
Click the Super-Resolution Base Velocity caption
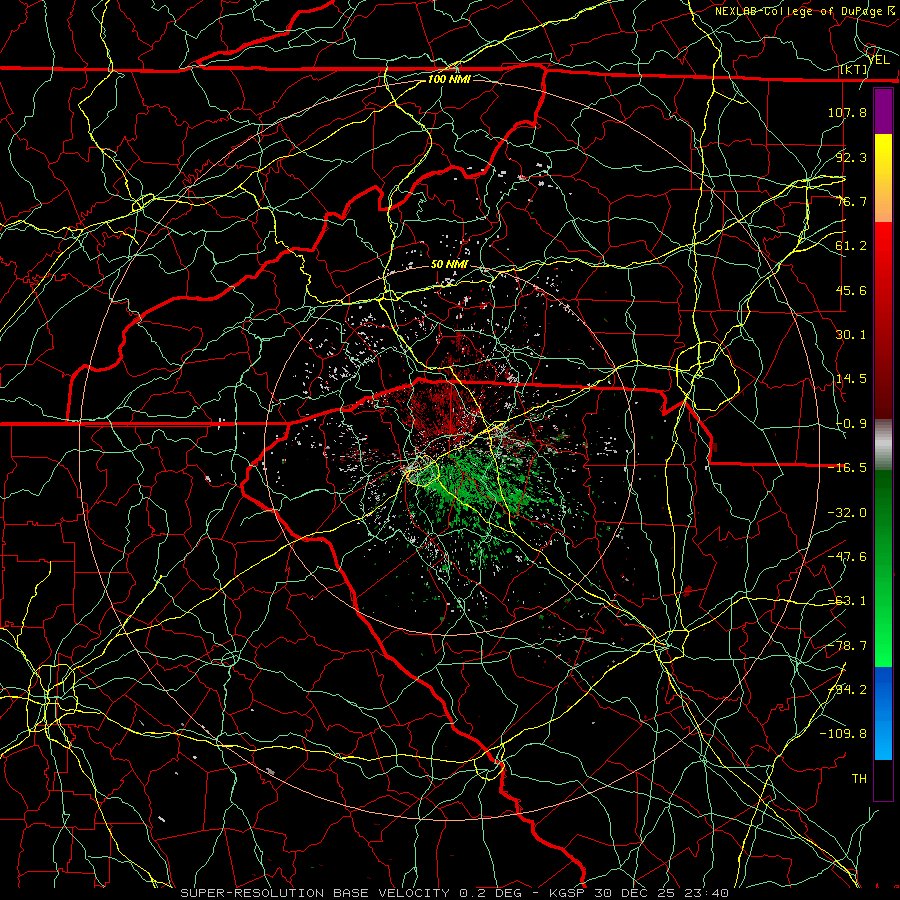455,893
